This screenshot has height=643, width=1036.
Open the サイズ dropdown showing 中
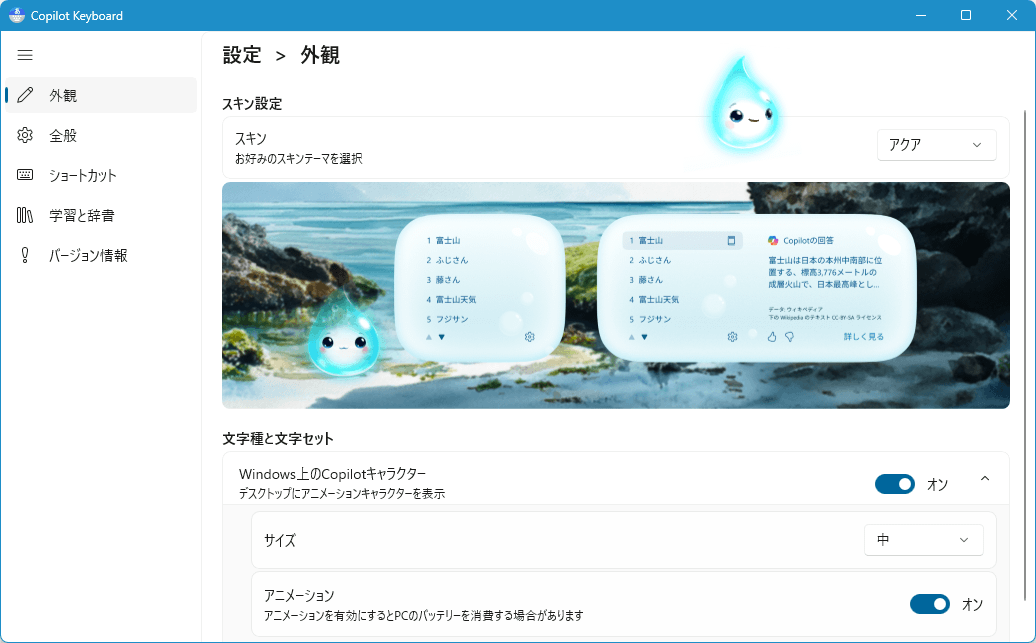[x=923, y=540]
